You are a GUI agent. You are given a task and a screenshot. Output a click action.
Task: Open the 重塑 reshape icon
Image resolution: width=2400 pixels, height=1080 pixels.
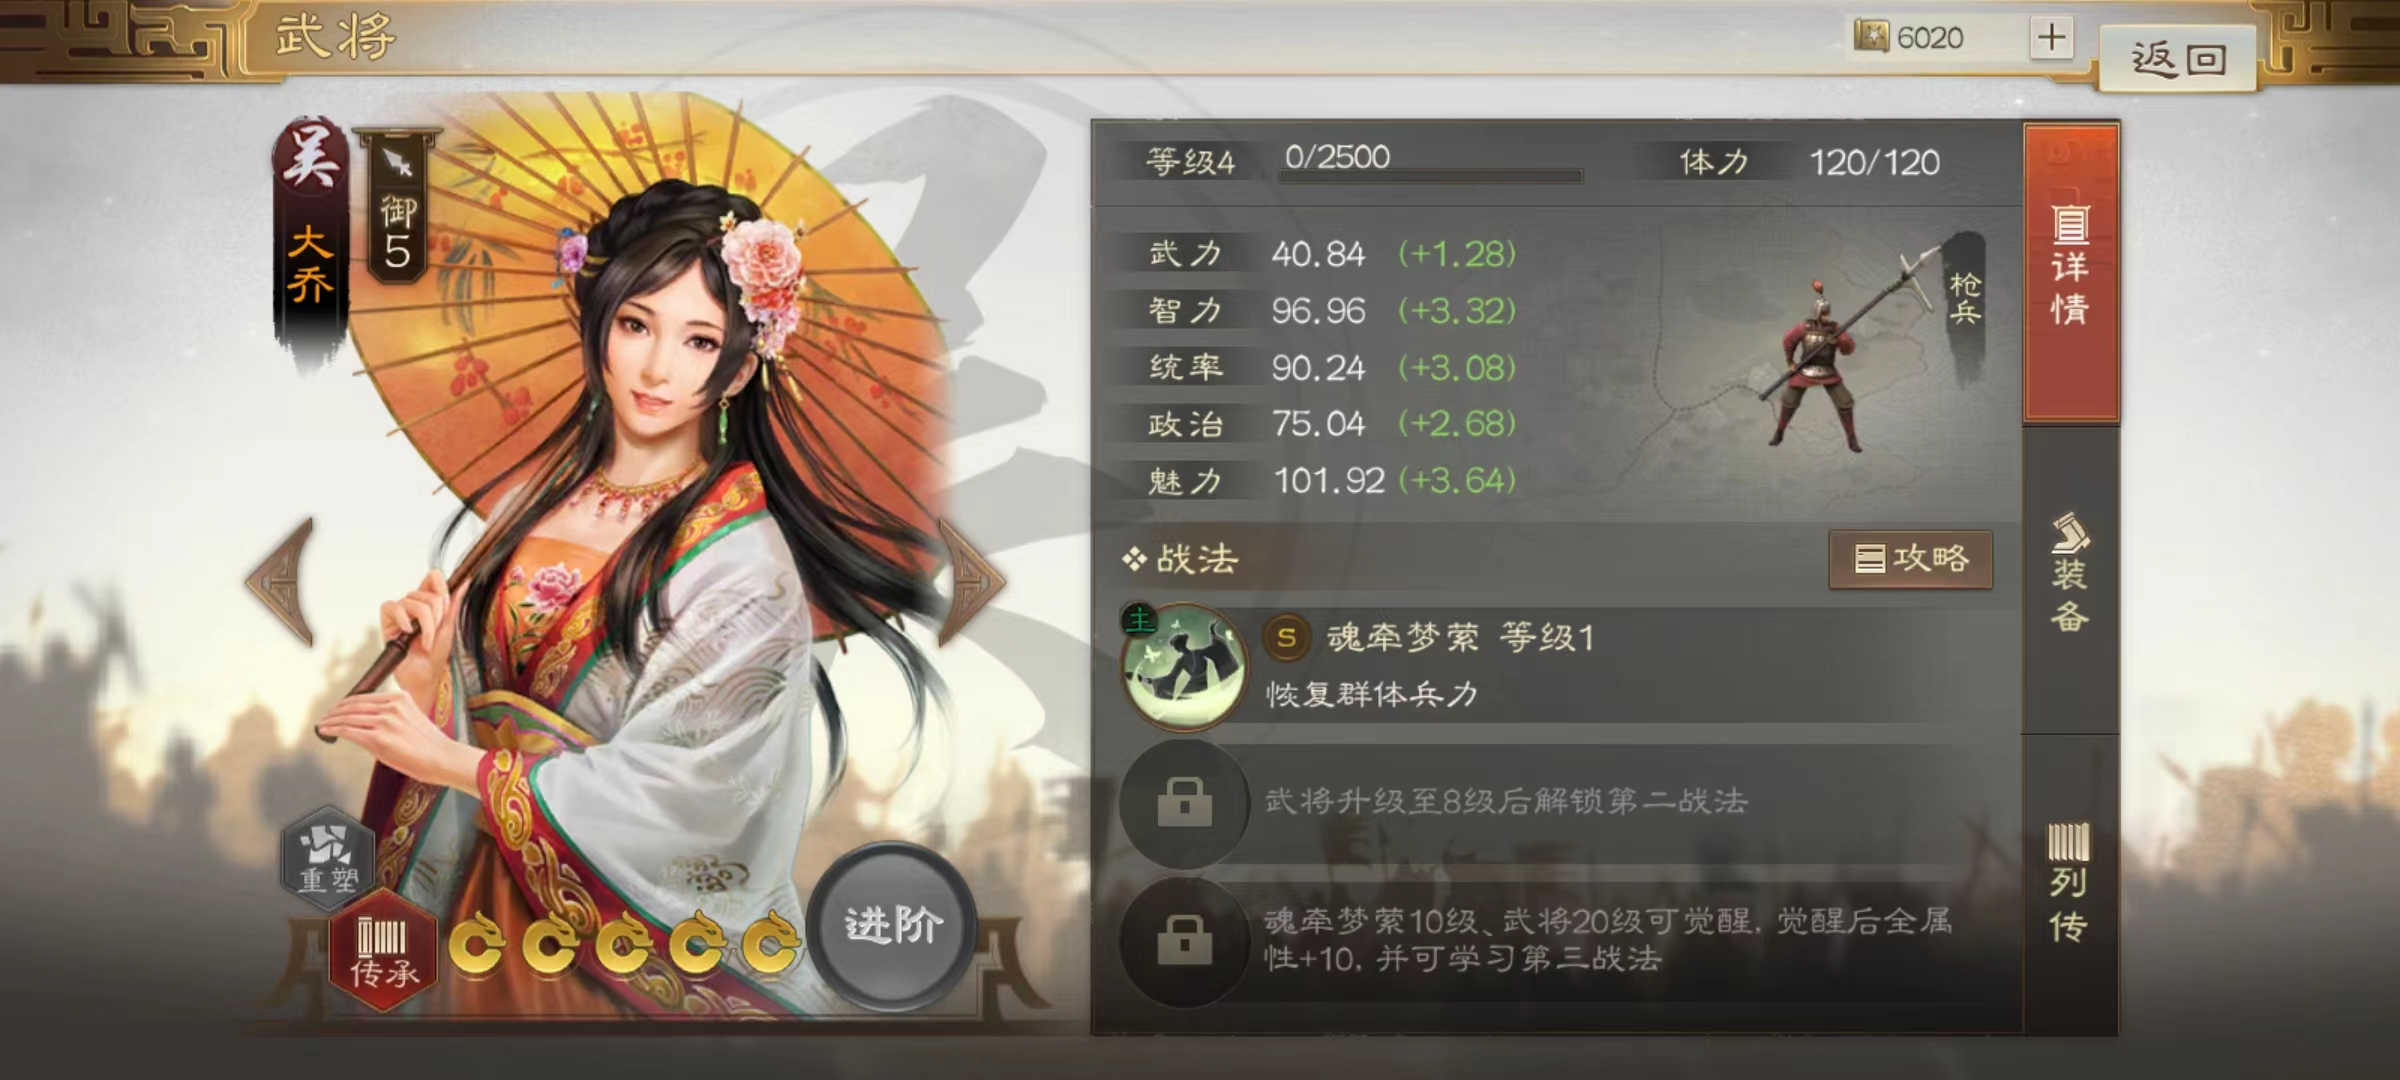click(329, 857)
